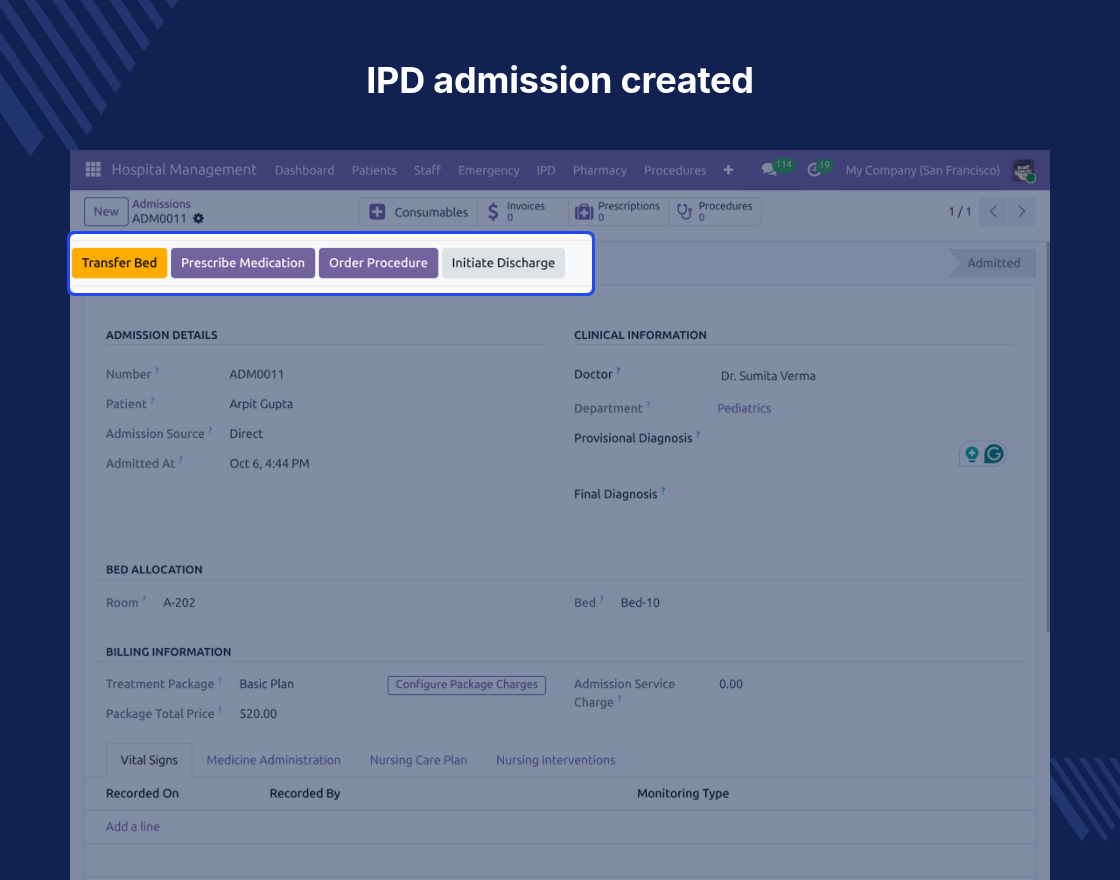
Task: Click the Arpit Gupta patient value
Action: [x=261, y=404]
